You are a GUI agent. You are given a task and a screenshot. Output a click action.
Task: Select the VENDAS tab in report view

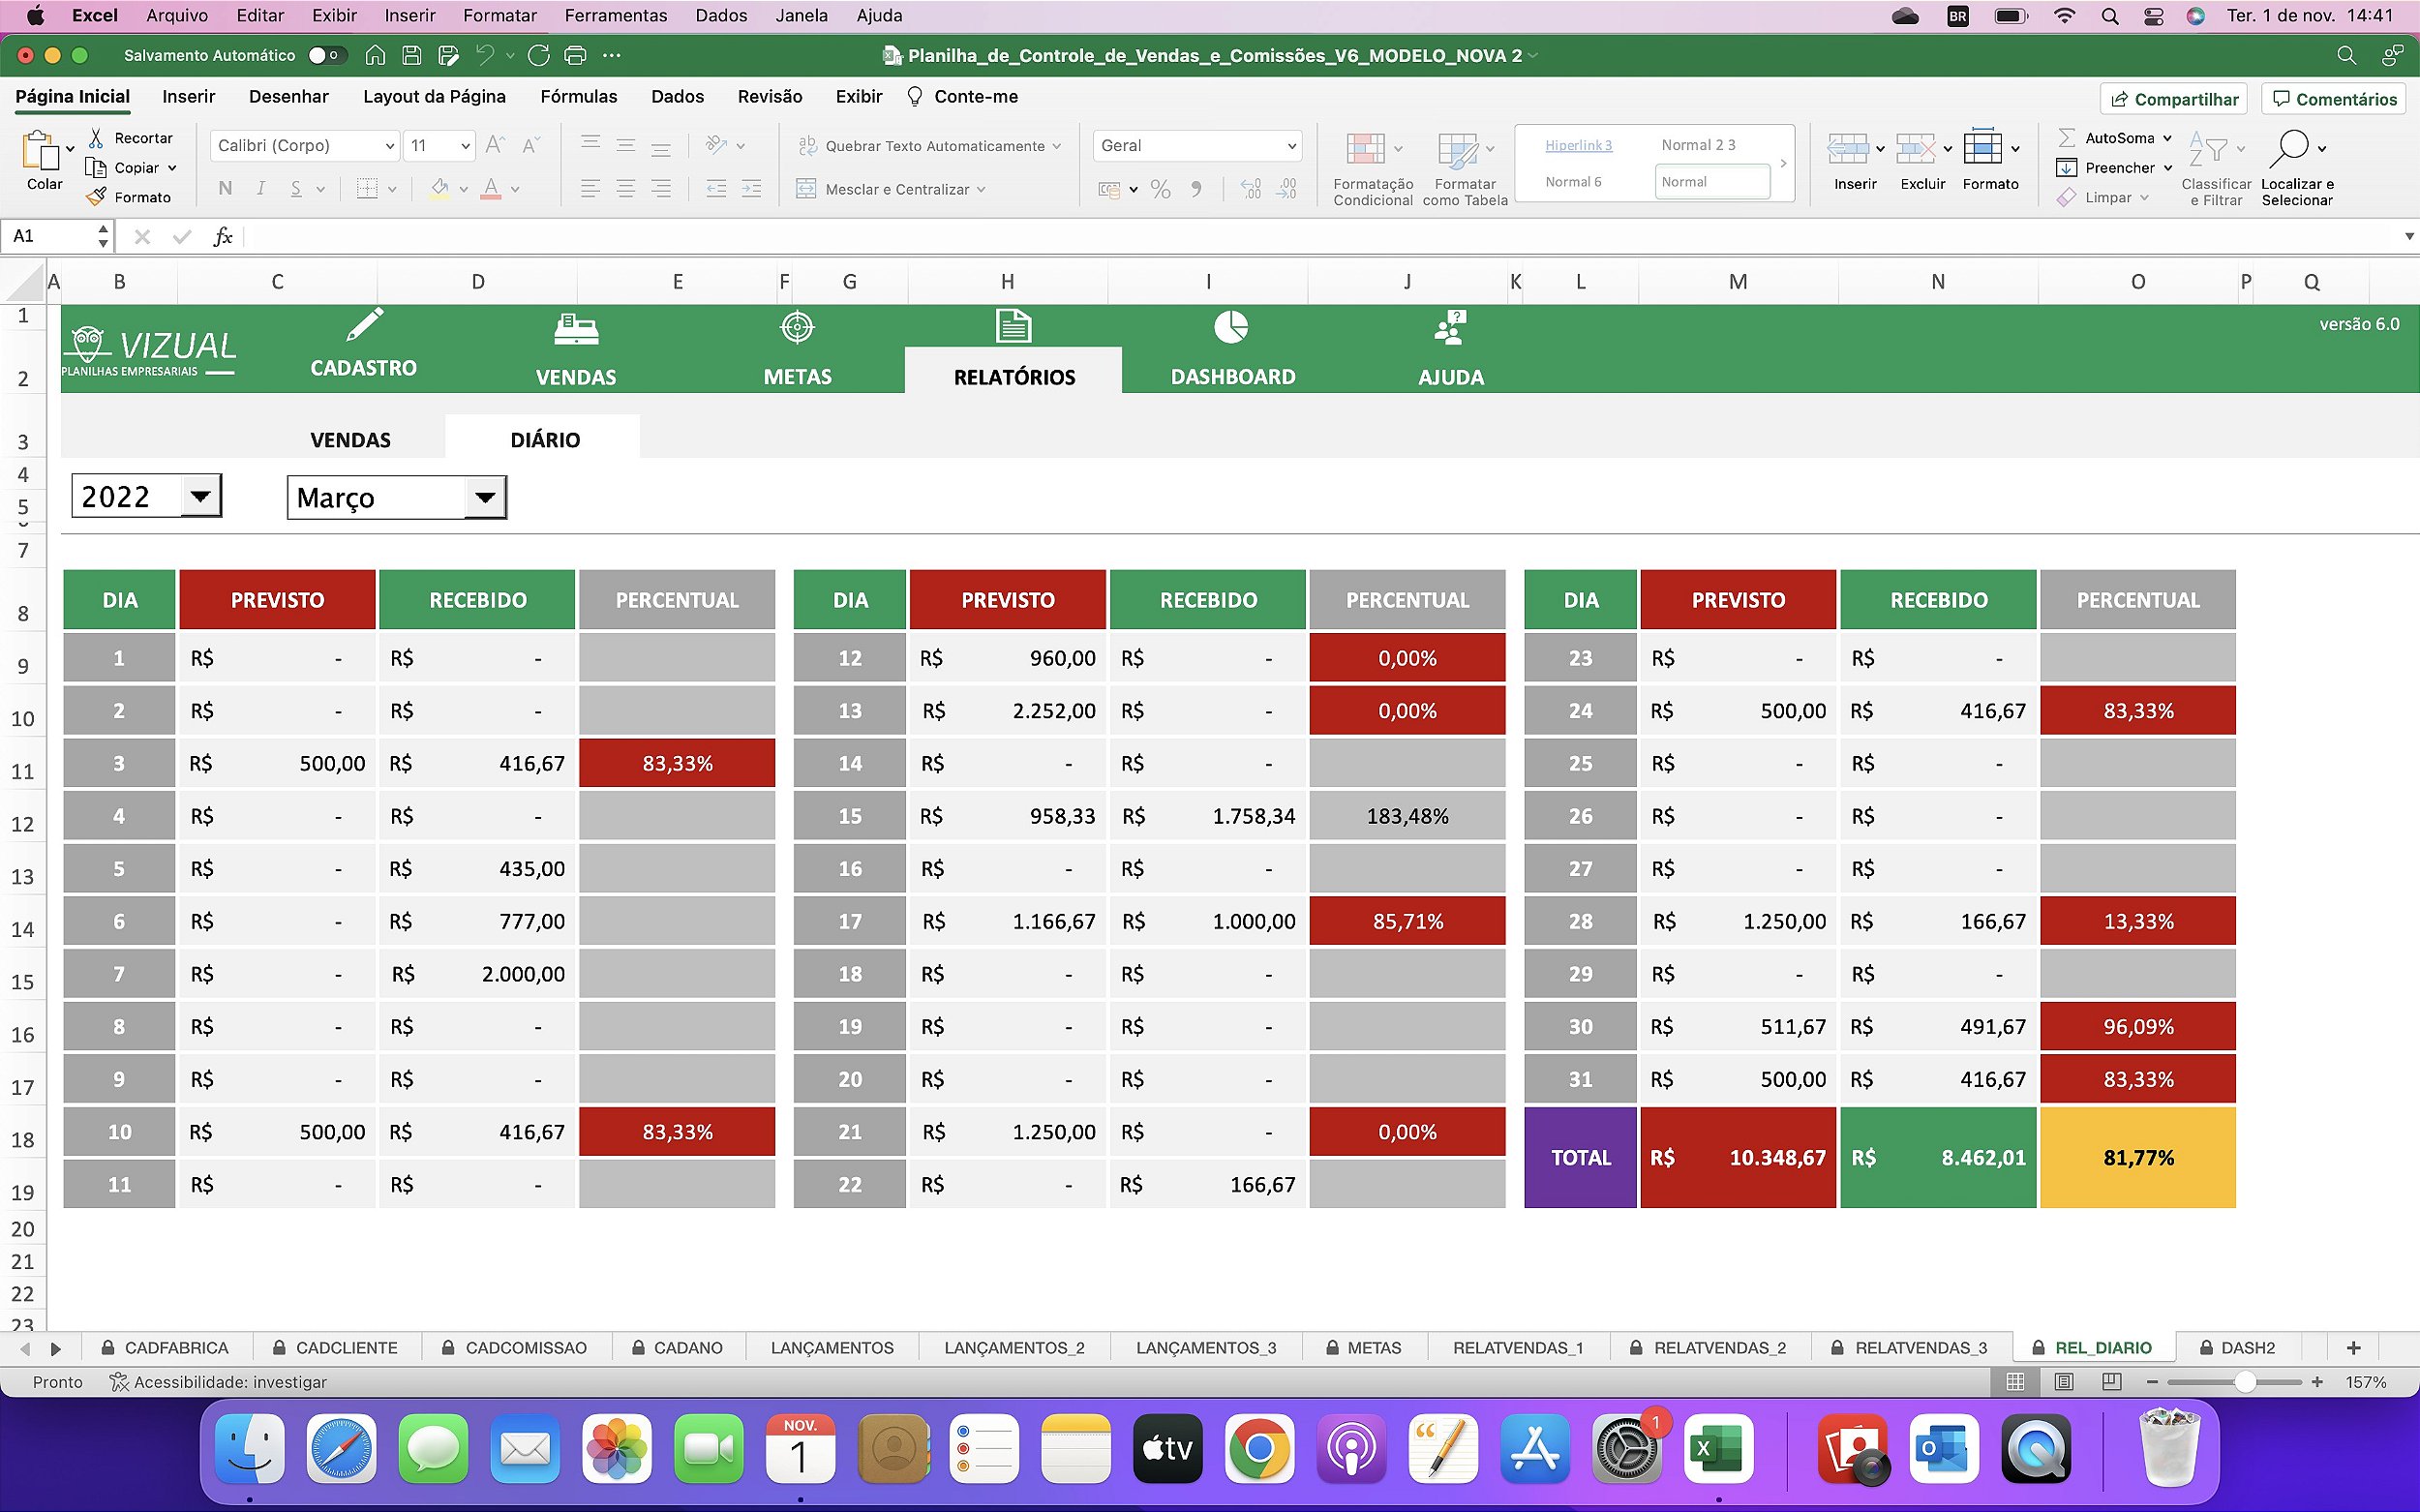pyautogui.click(x=348, y=438)
